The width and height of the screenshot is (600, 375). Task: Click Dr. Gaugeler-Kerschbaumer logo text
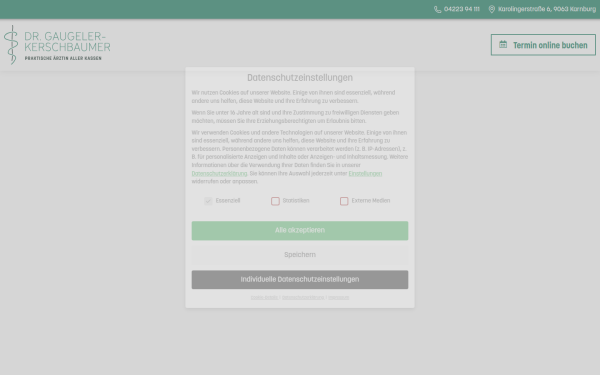coord(67,42)
